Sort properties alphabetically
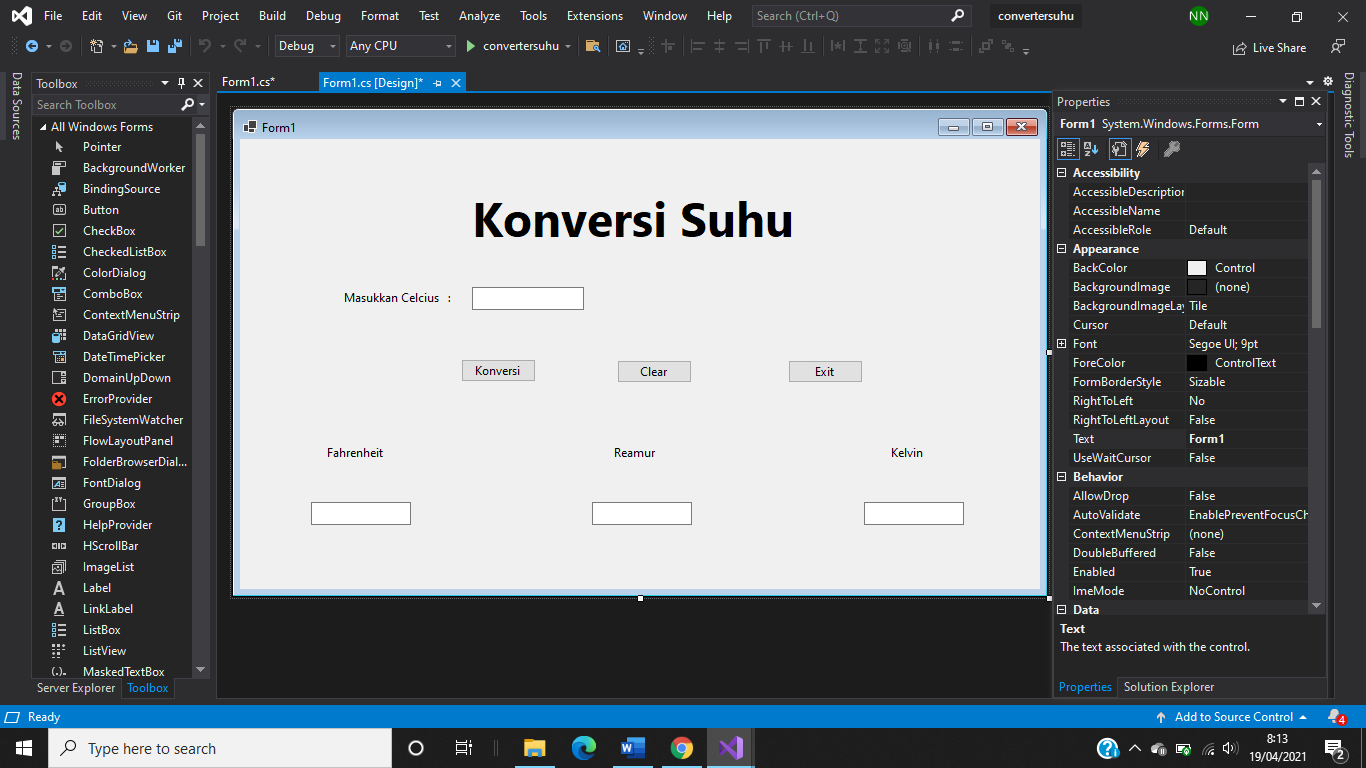Image resolution: width=1366 pixels, height=768 pixels. tap(1090, 148)
